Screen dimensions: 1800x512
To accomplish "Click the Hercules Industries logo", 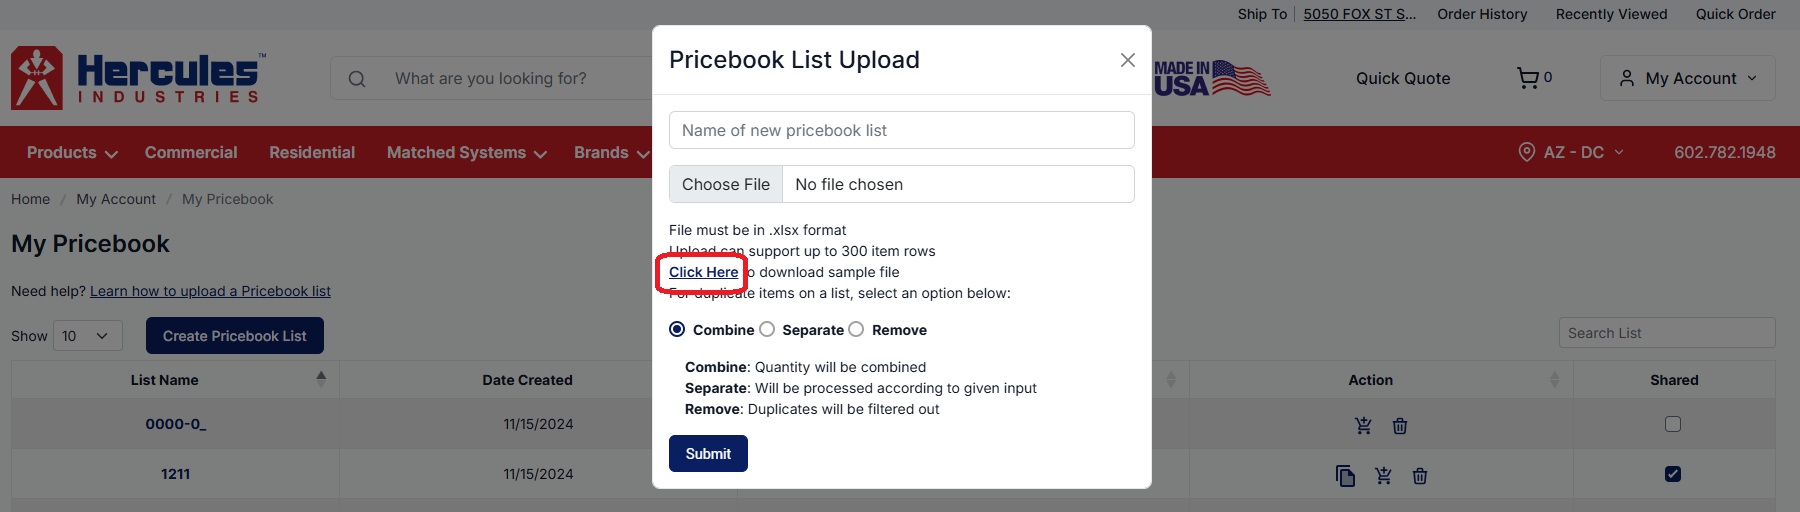I will (x=138, y=78).
